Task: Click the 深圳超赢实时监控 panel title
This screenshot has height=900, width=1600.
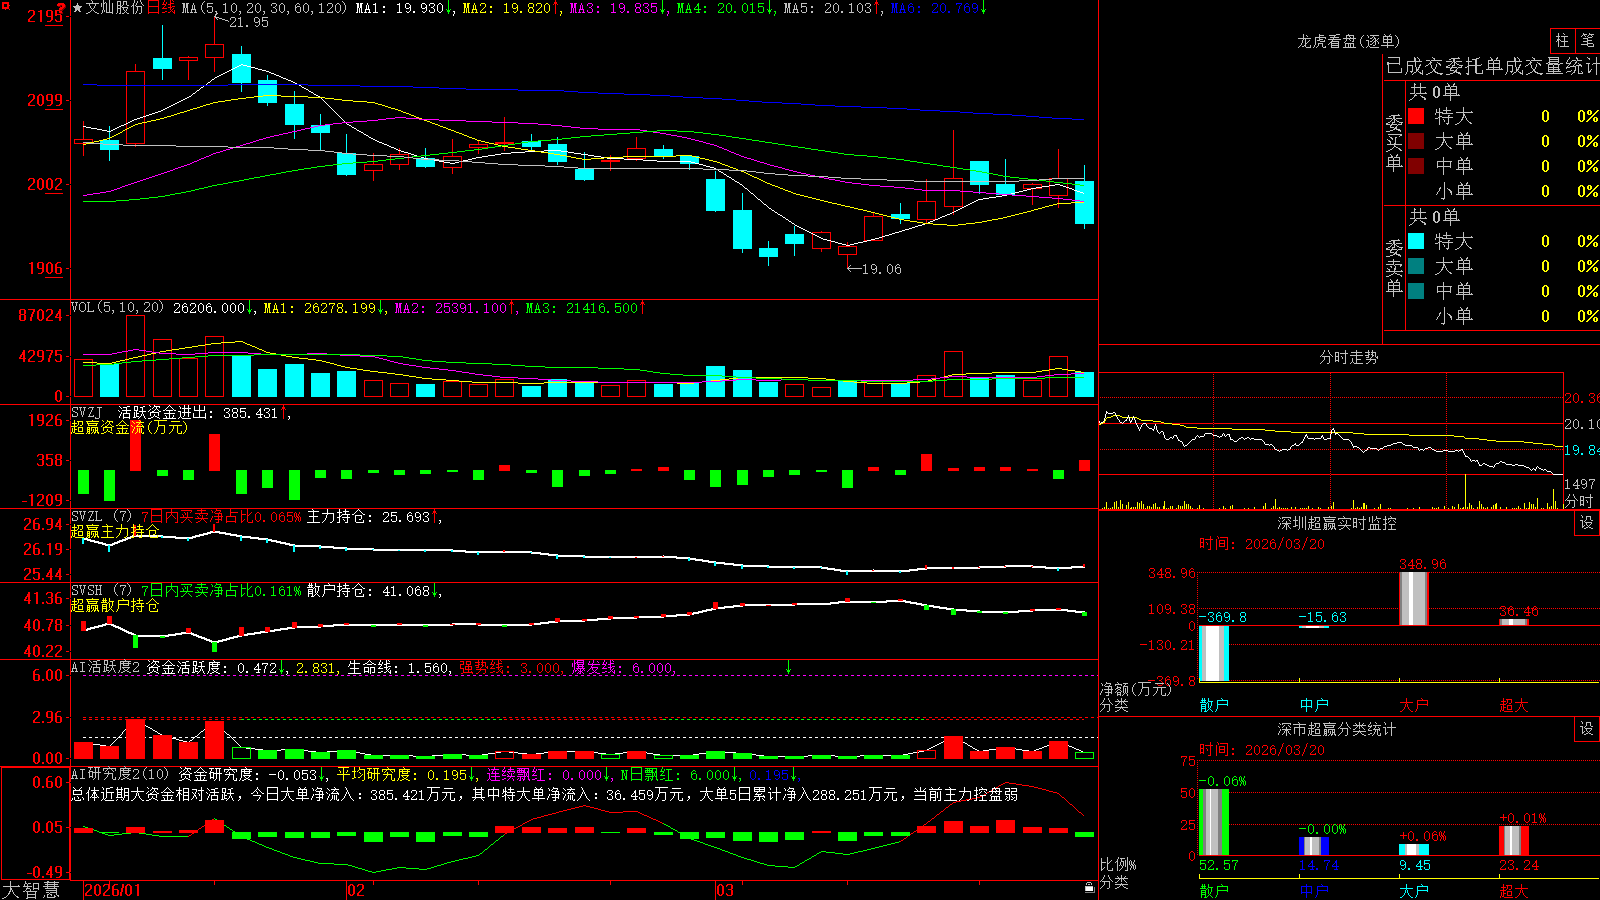Action: coord(1337,523)
